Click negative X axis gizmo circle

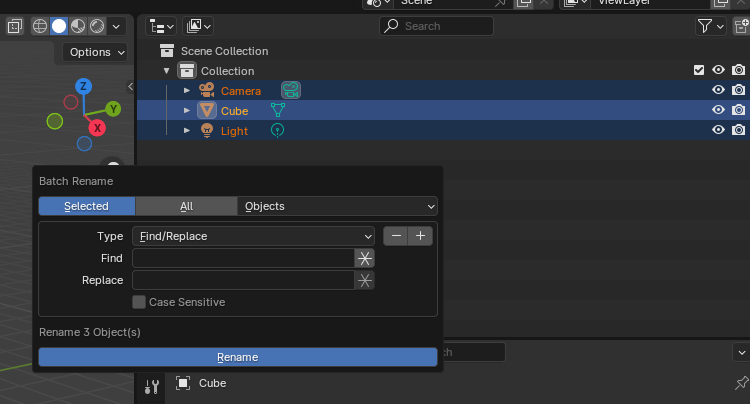(x=71, y=102)
